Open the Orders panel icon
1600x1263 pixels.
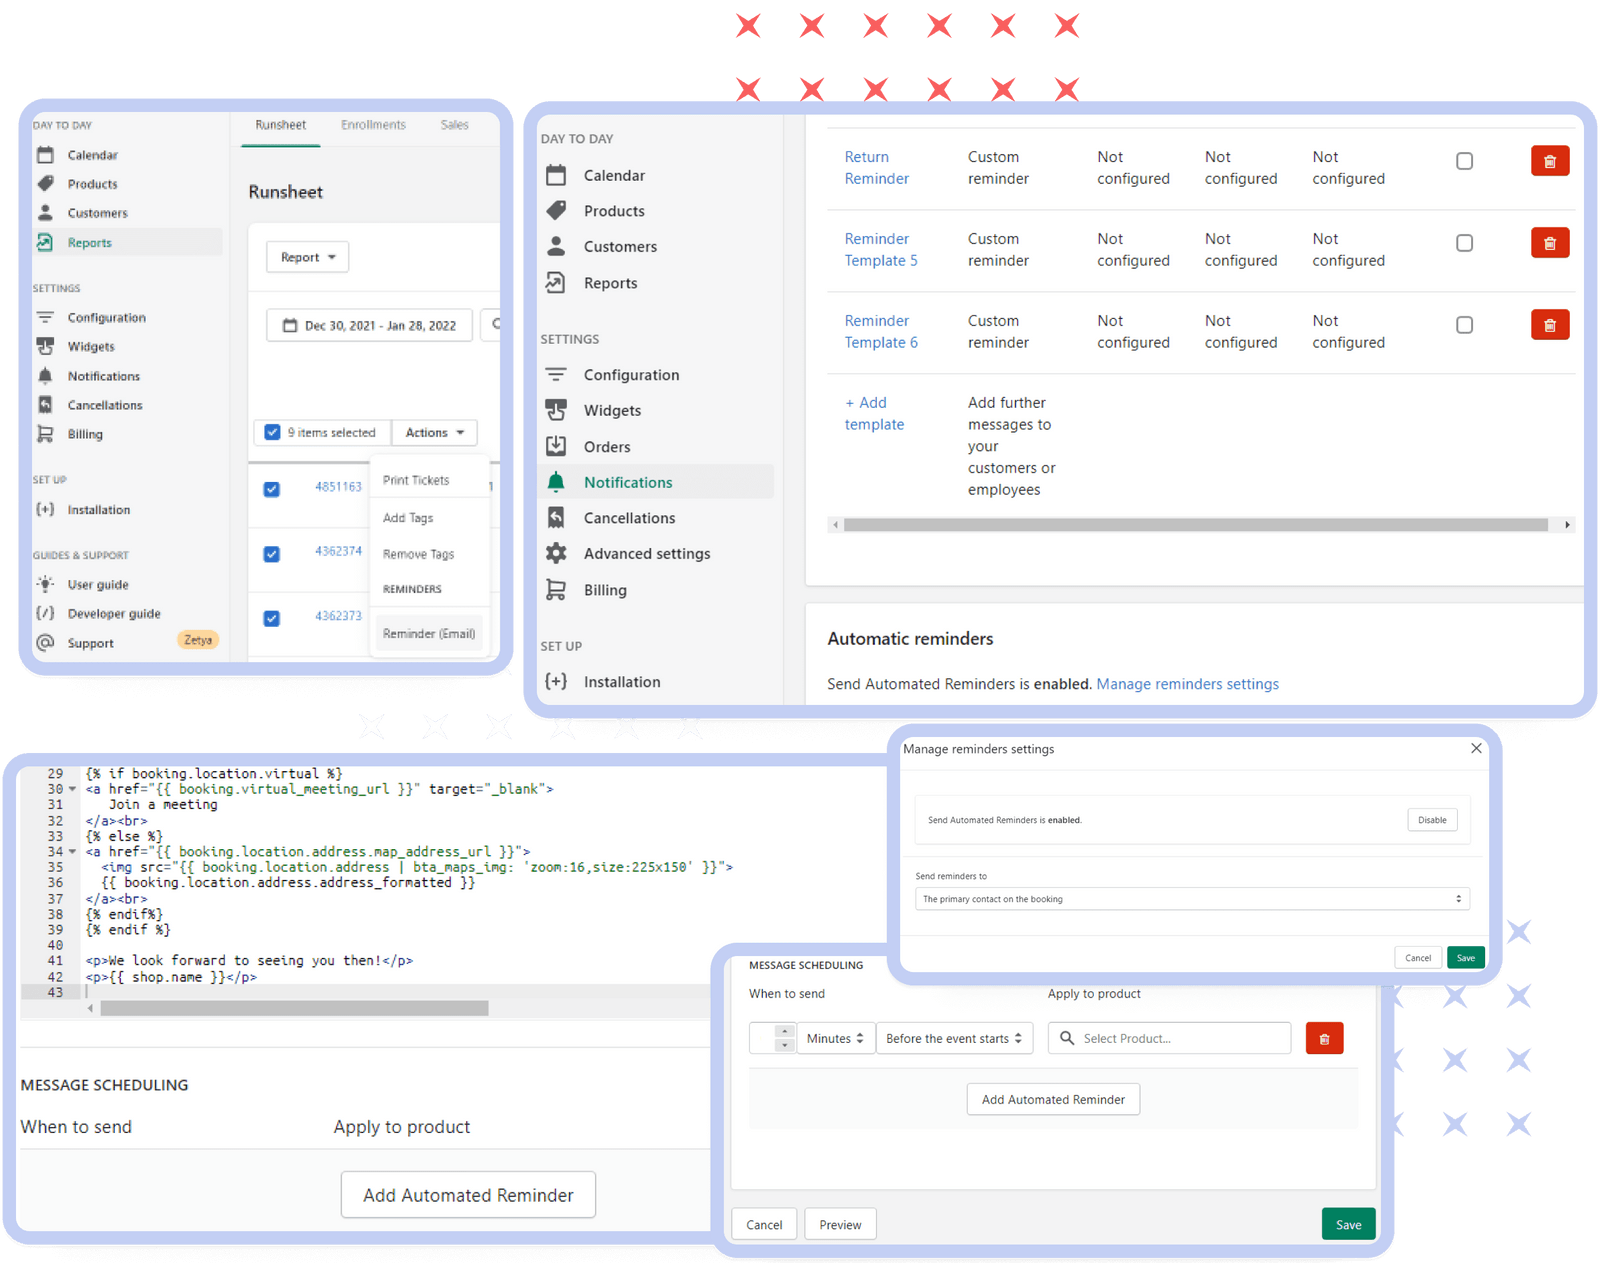pos(555,446)
